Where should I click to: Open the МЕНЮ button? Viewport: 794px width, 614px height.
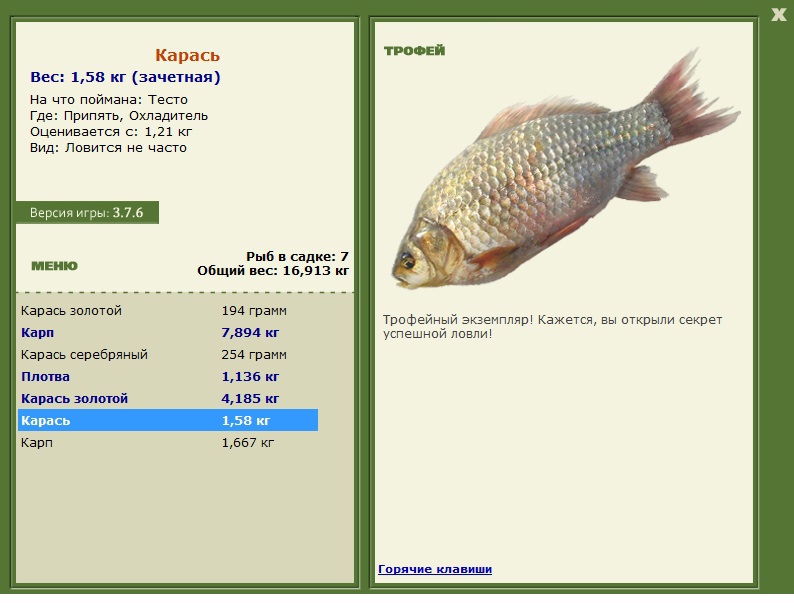point(55,266)
